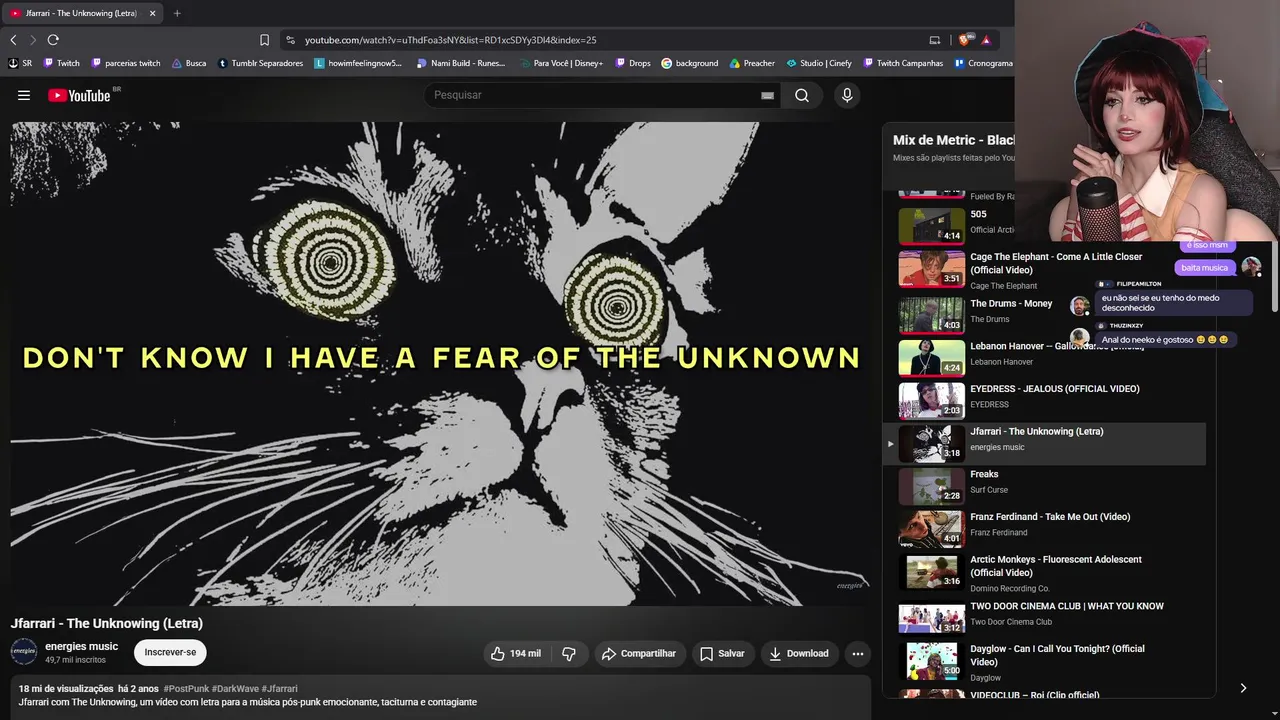Open the YouTube guide hamburger menu
The image size is (1280, 720).
click(x=24, y=95)
